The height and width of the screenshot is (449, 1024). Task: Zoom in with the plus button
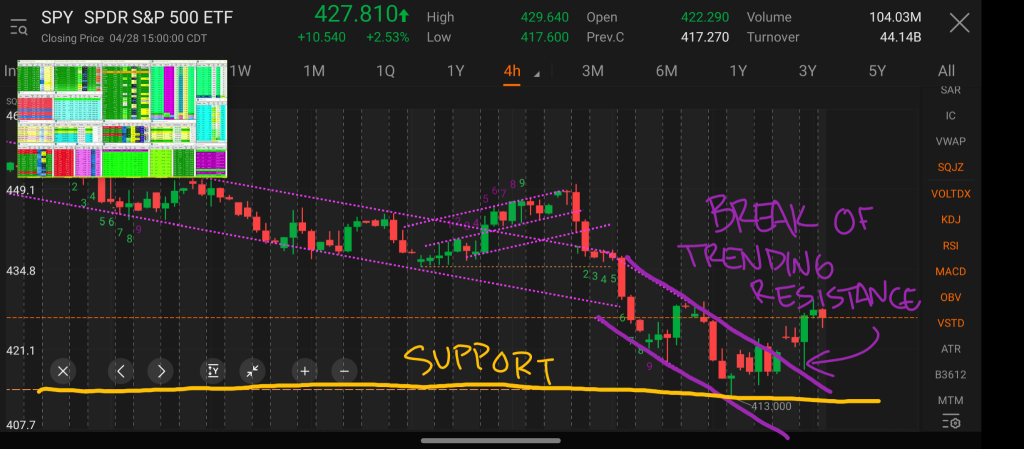(303, 371)
